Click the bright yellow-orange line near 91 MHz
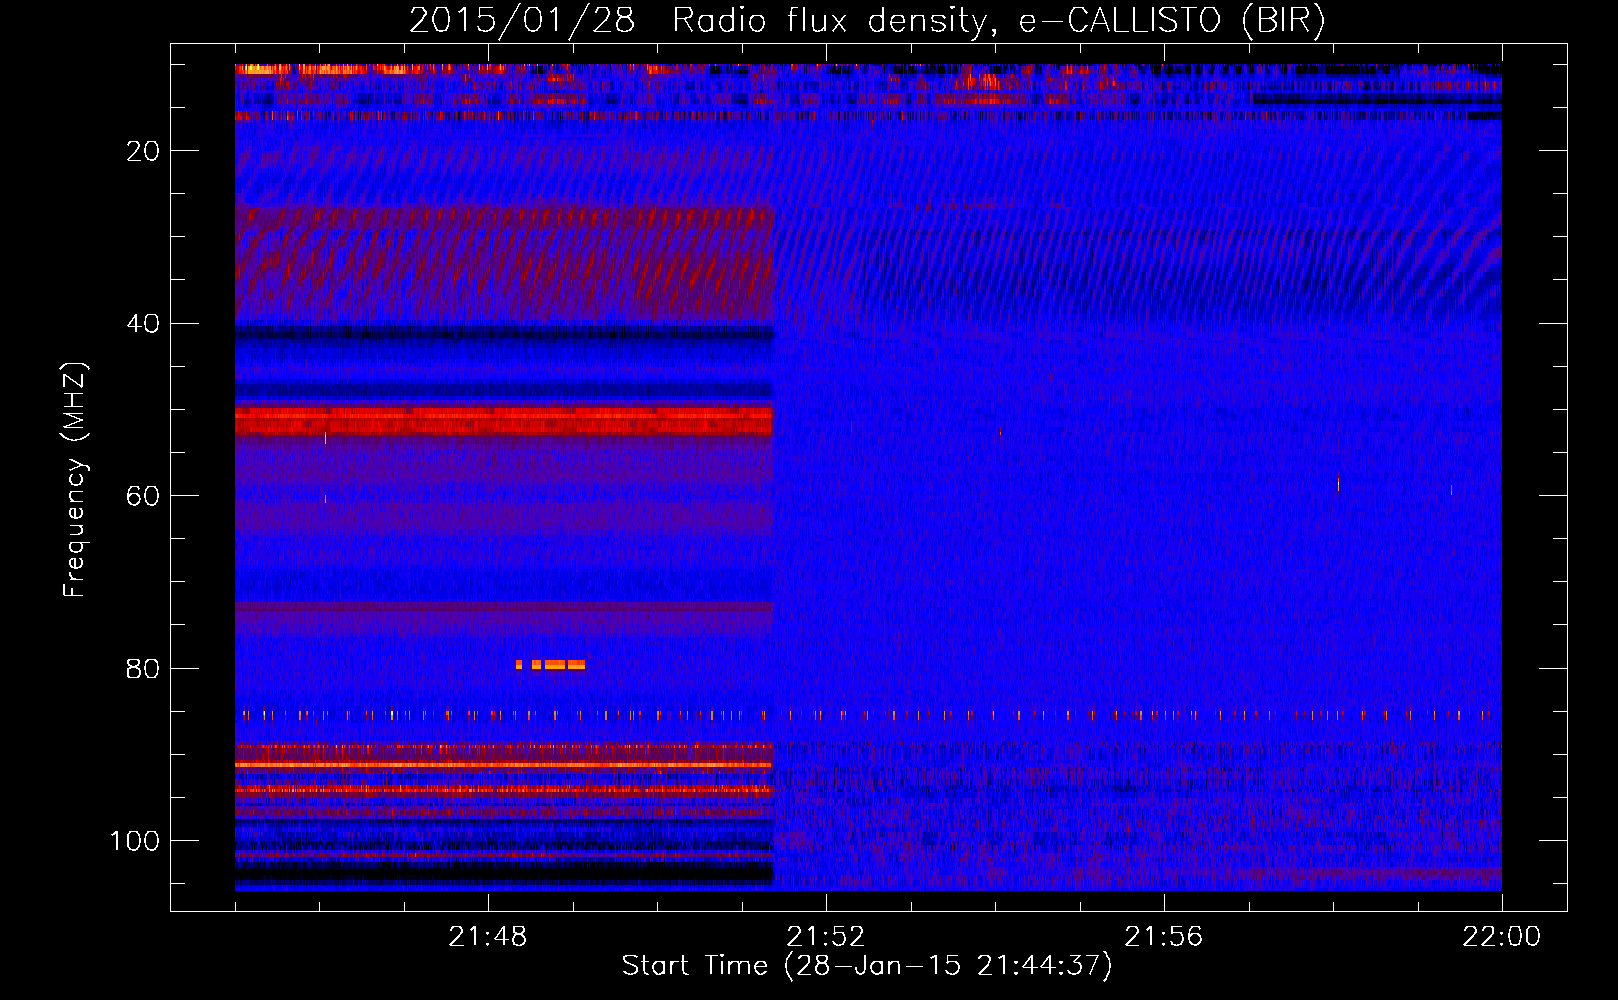This screenshot has width=1618, height=1000. 504,764
